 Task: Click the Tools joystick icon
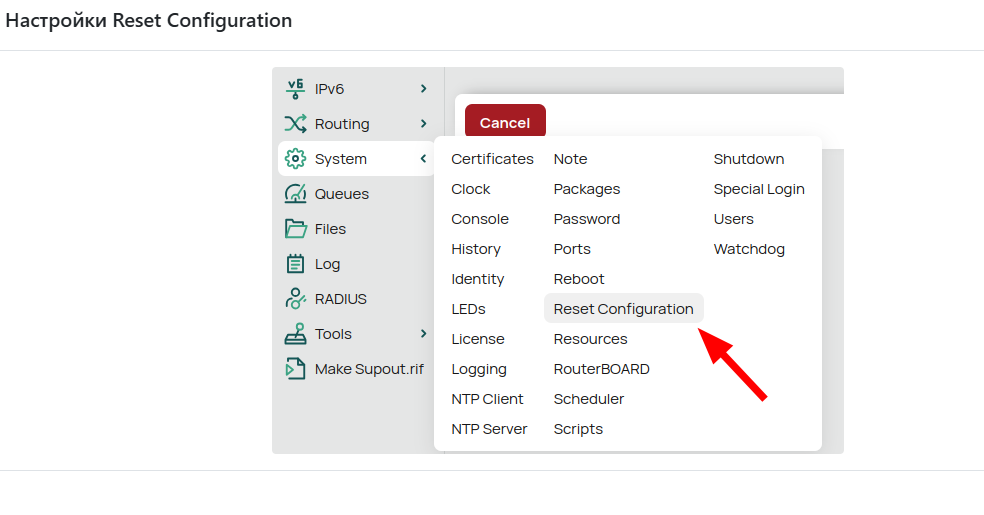pyautogui.click(x=295, y=334)
